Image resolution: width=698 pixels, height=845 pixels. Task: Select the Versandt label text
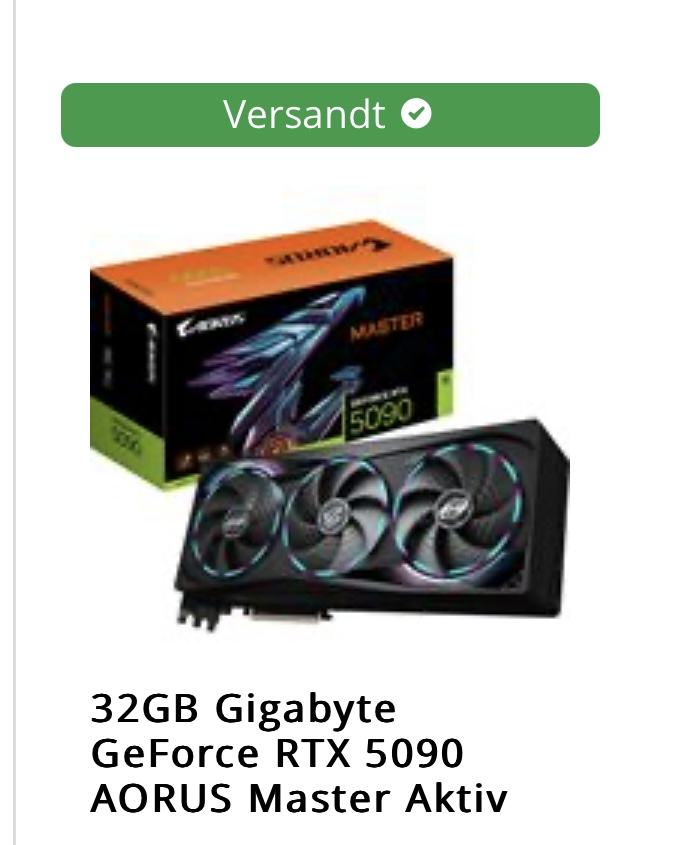[x=305, y=114]
